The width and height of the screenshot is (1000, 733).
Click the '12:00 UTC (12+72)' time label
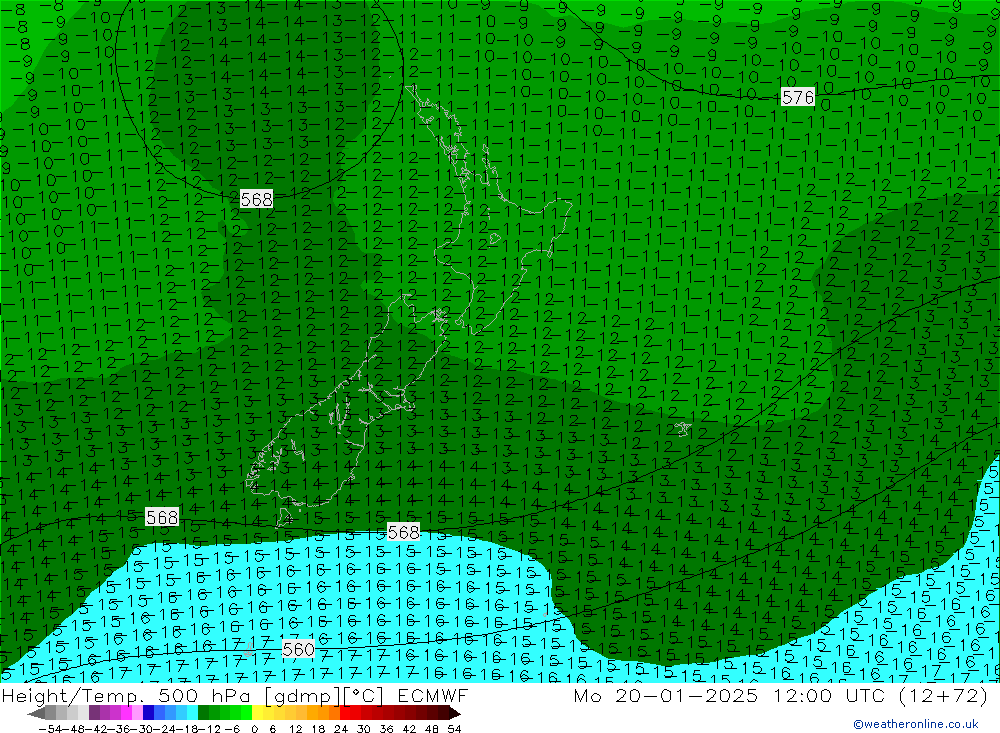881,695
